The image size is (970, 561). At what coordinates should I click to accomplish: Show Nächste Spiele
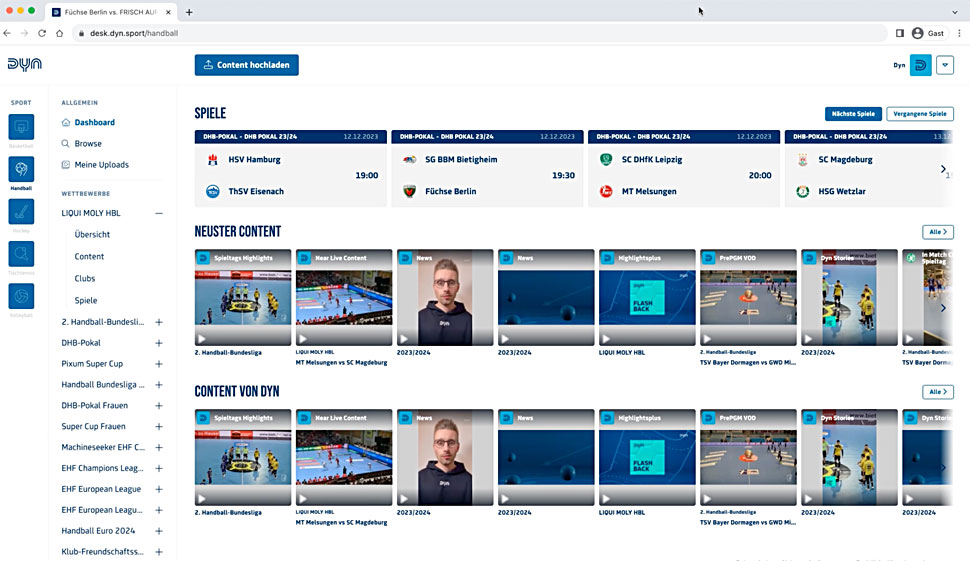click(x=853, y=114)
